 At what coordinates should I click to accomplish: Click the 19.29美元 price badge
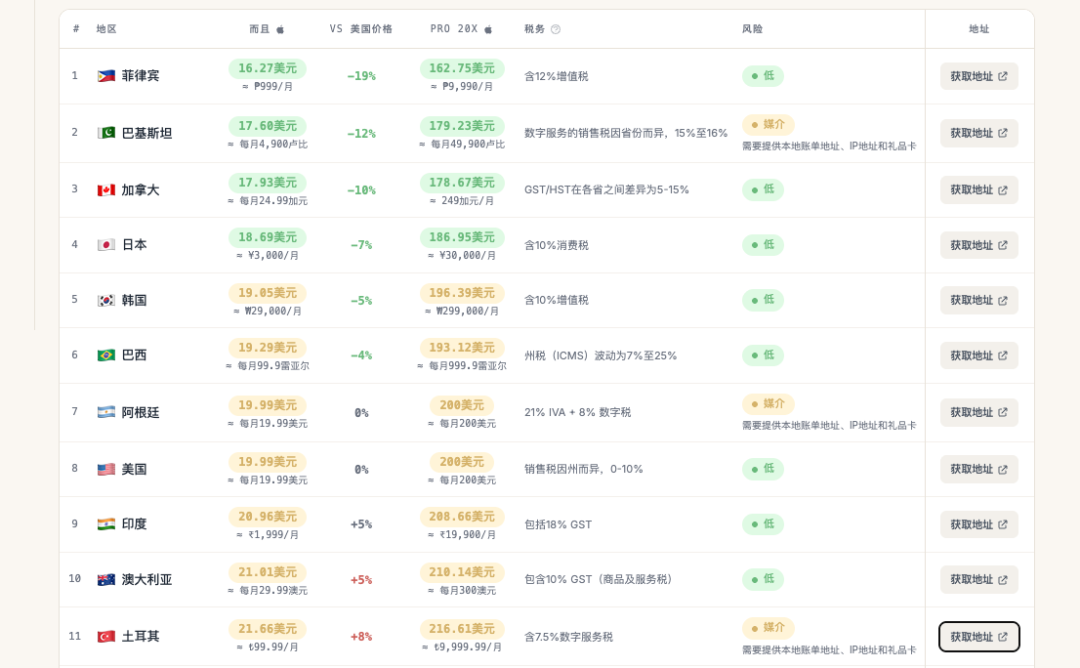[x=267, y=348]
